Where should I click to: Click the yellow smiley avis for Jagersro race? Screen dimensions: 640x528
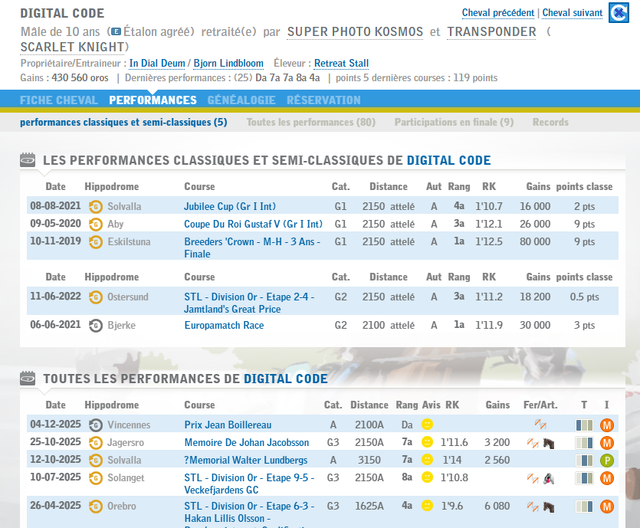(x=427, y=442)
